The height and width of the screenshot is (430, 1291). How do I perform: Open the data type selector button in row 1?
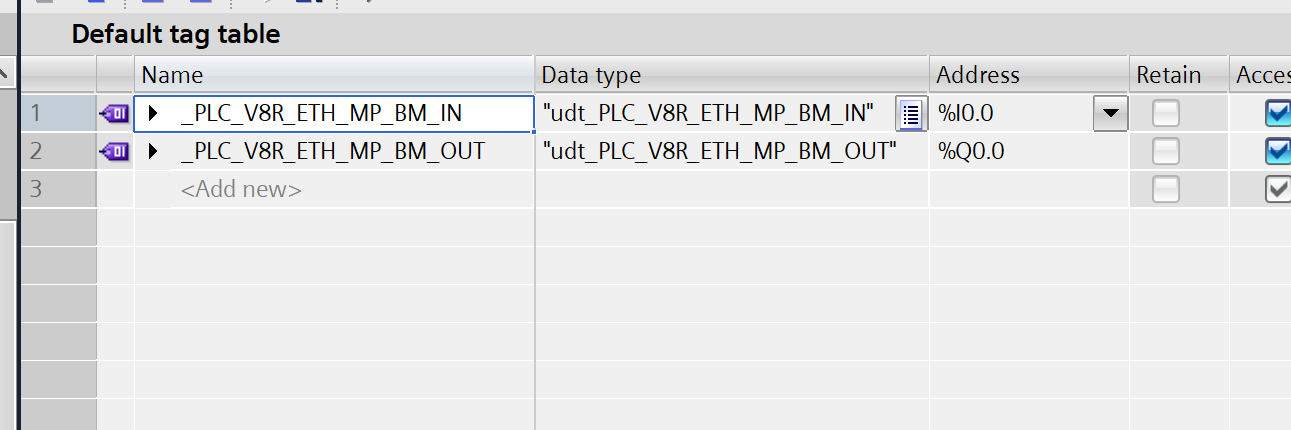(x=910, y=114)
